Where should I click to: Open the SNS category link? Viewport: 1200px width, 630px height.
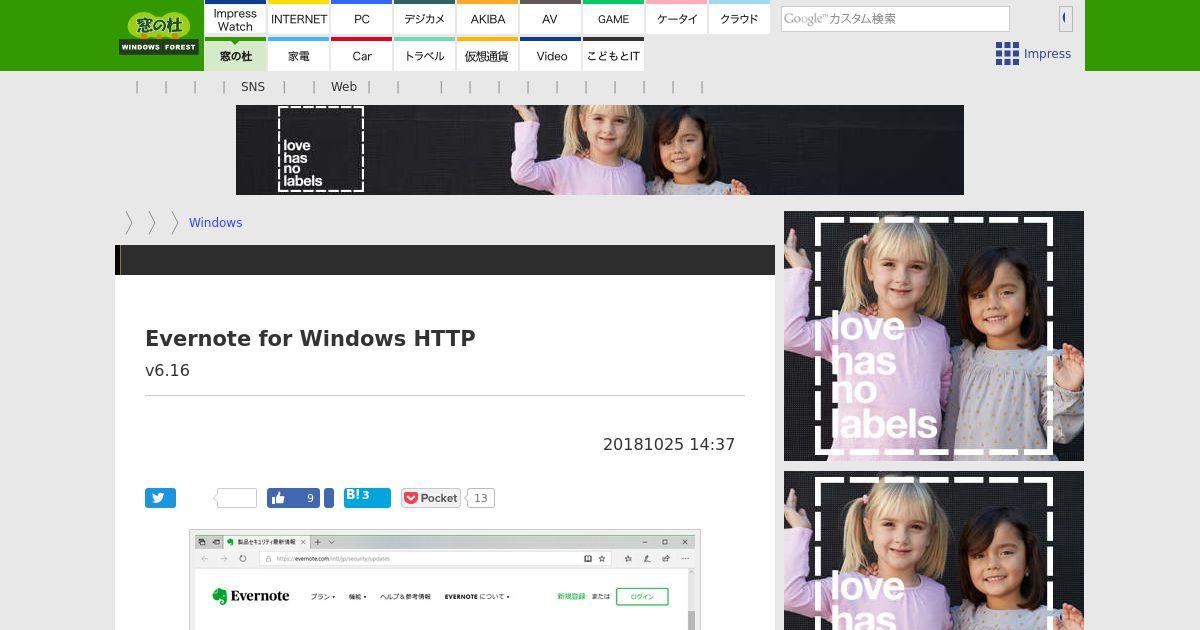coord(253,87)
